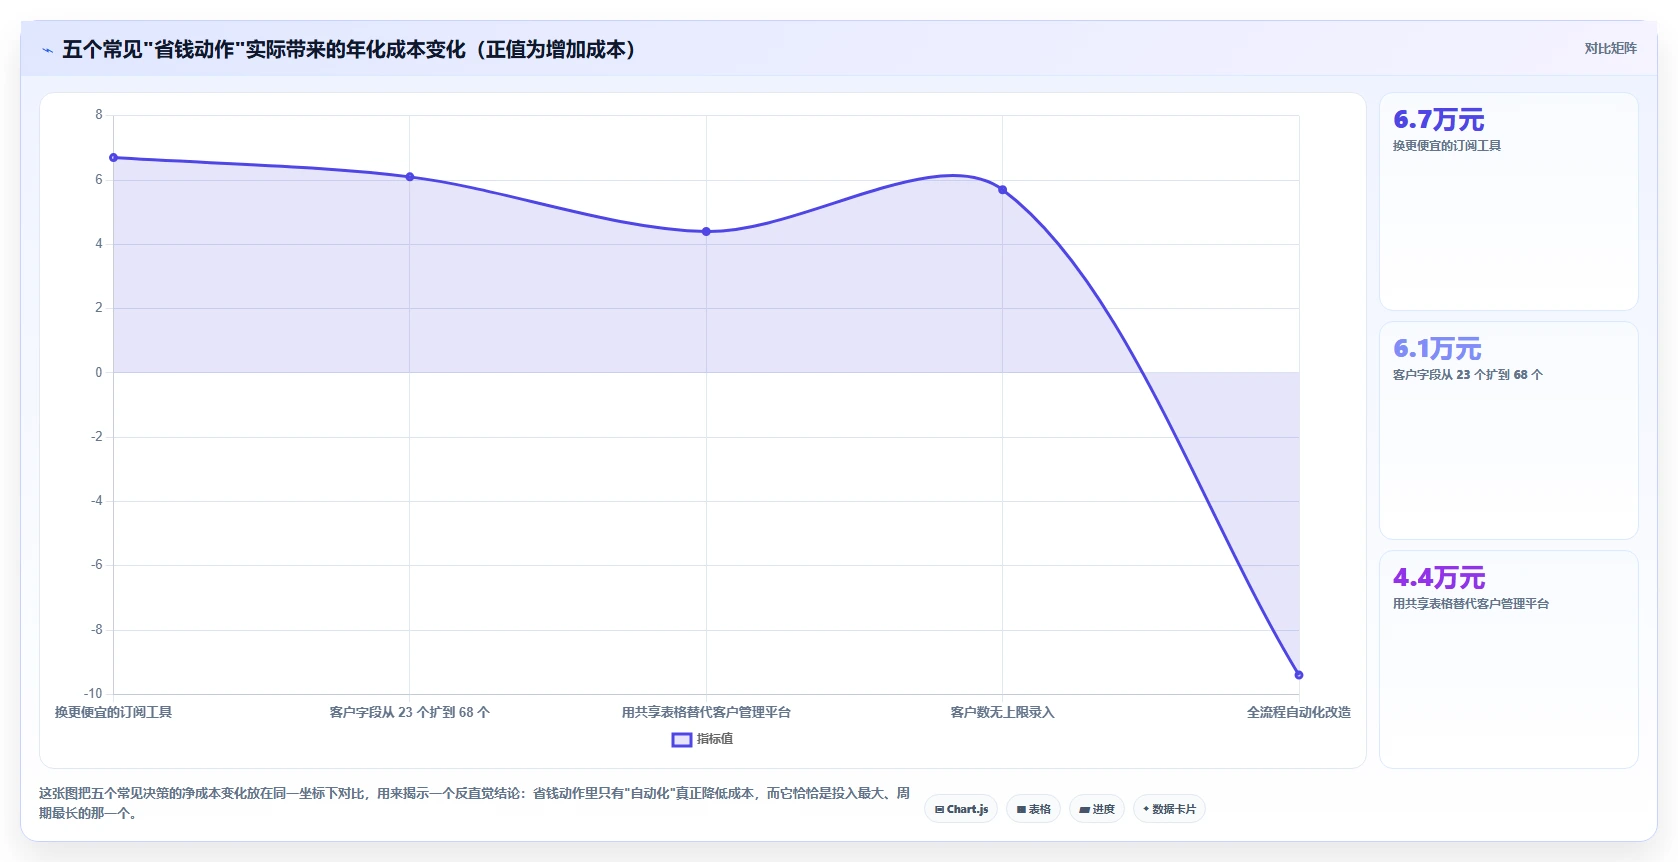Open the 4.4万元 card
The width and height of the screenshot is (1678, 862).
pos(1508,659)
